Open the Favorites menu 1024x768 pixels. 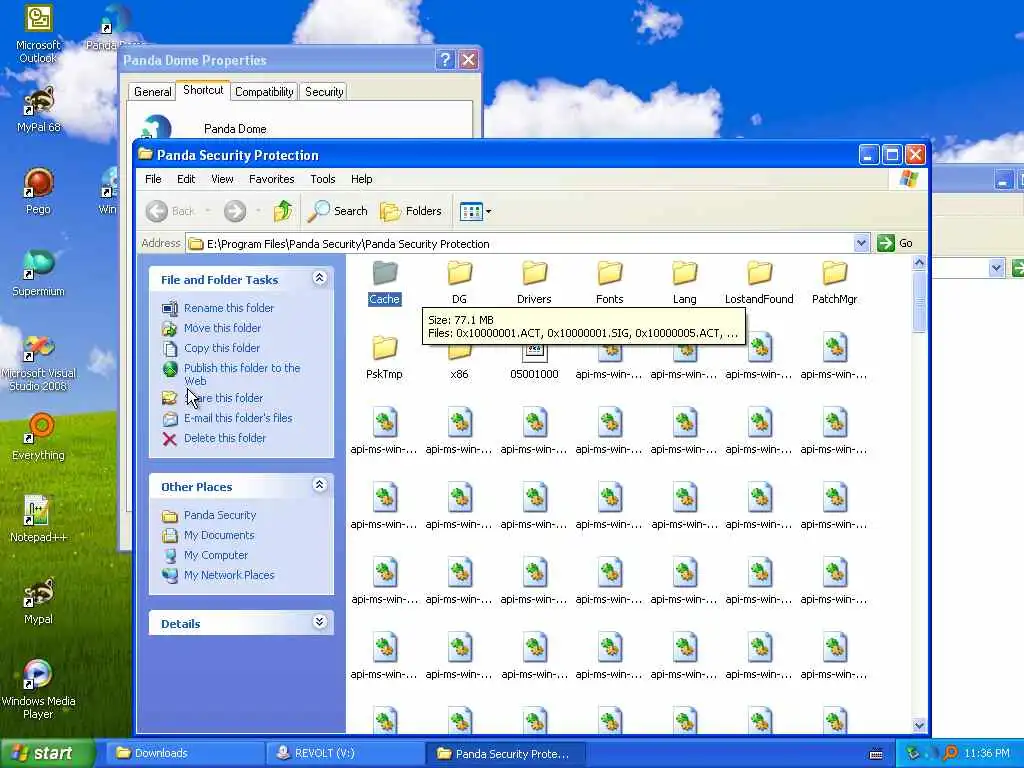(272, 179)
